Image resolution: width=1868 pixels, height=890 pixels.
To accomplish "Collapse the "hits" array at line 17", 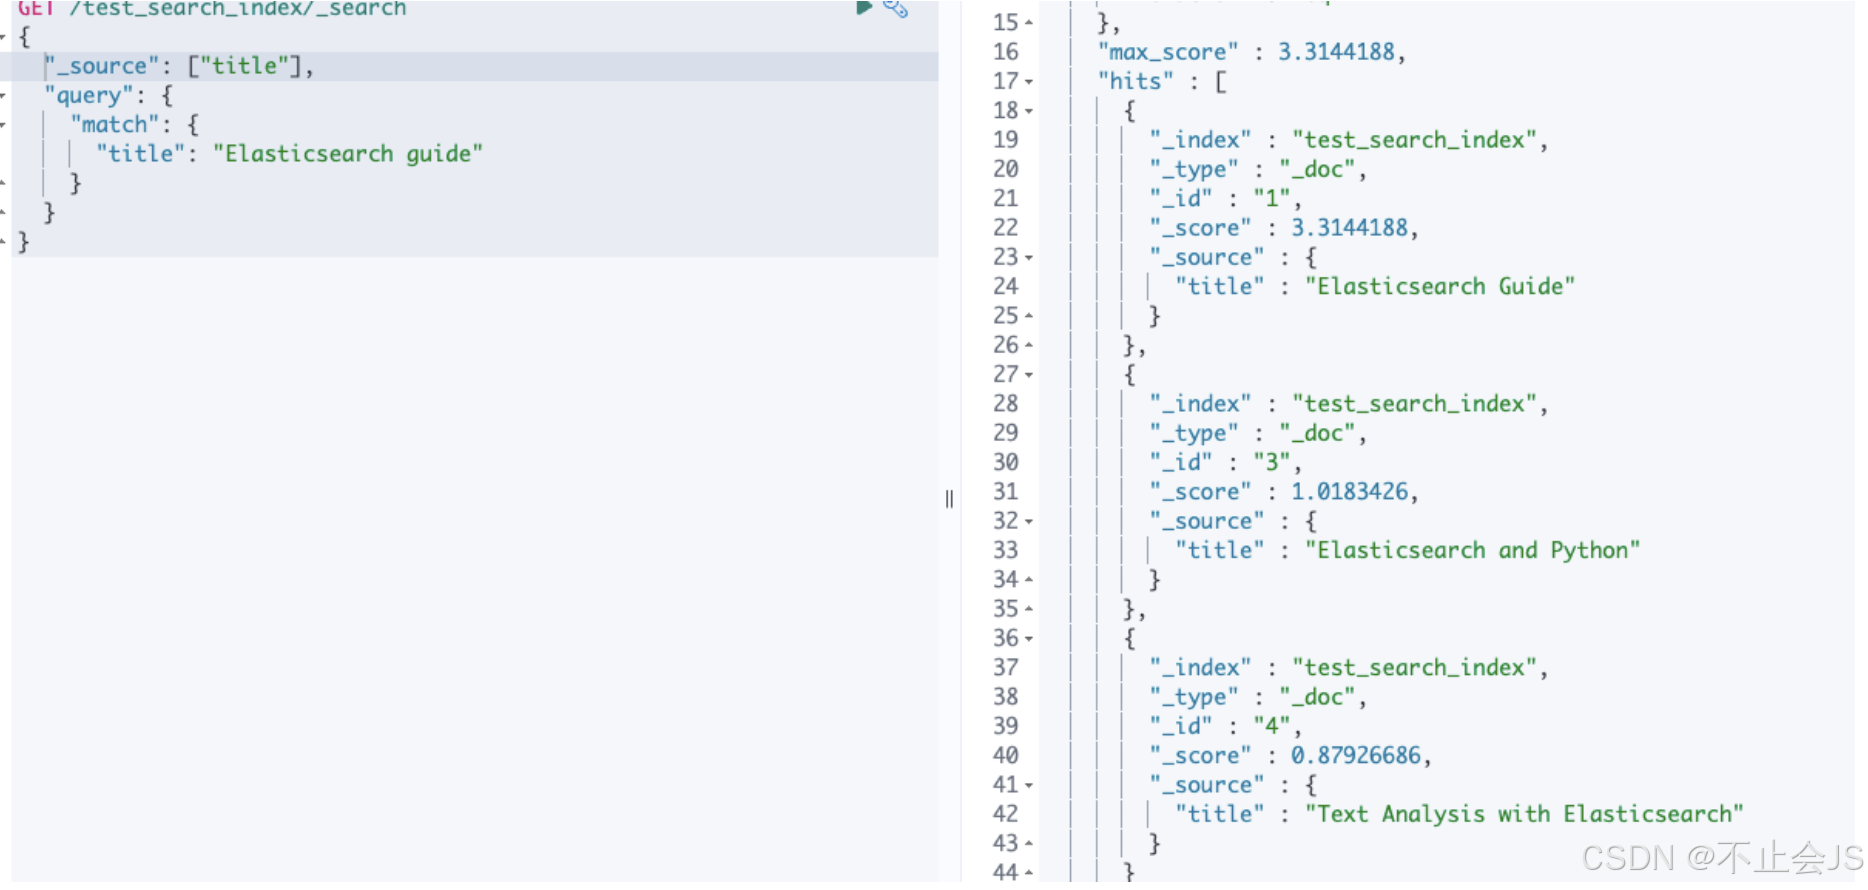I will (1029, 82).
